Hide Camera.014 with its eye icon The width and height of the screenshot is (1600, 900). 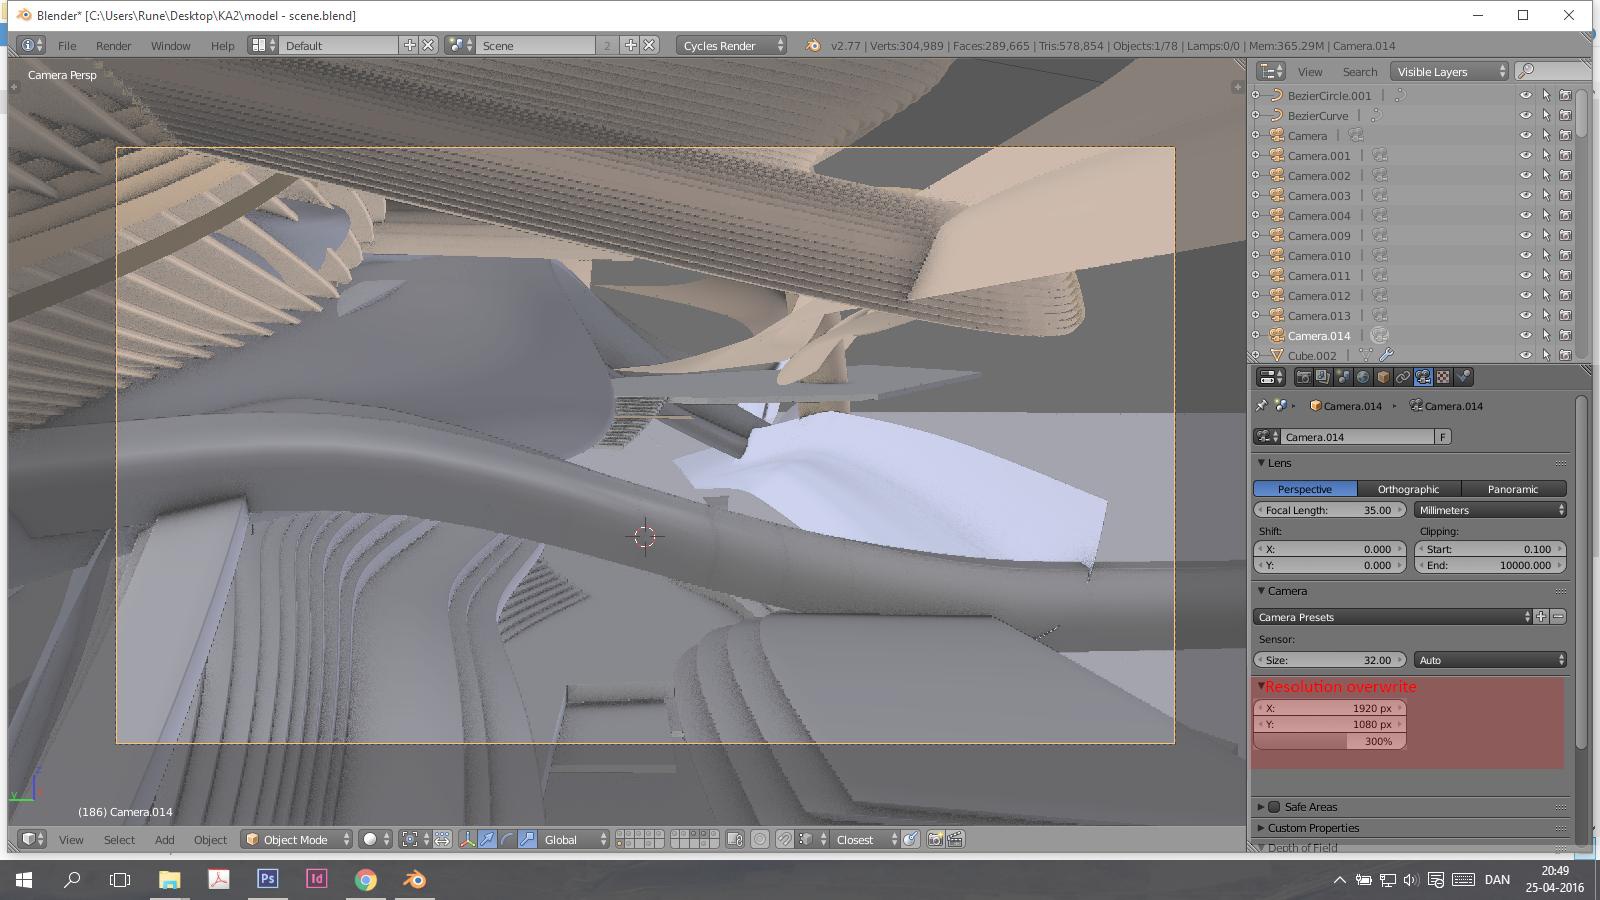pos(1526,335)
